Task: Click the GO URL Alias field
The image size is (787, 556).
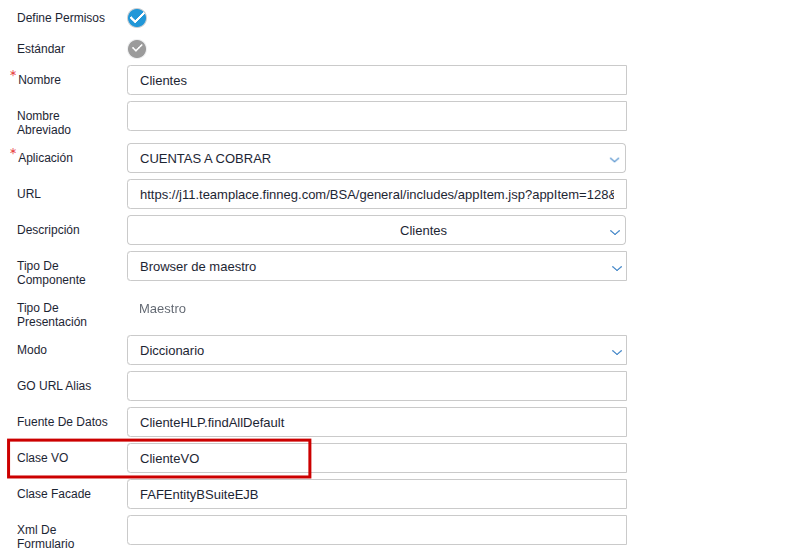Action: [x=376, y=386]
